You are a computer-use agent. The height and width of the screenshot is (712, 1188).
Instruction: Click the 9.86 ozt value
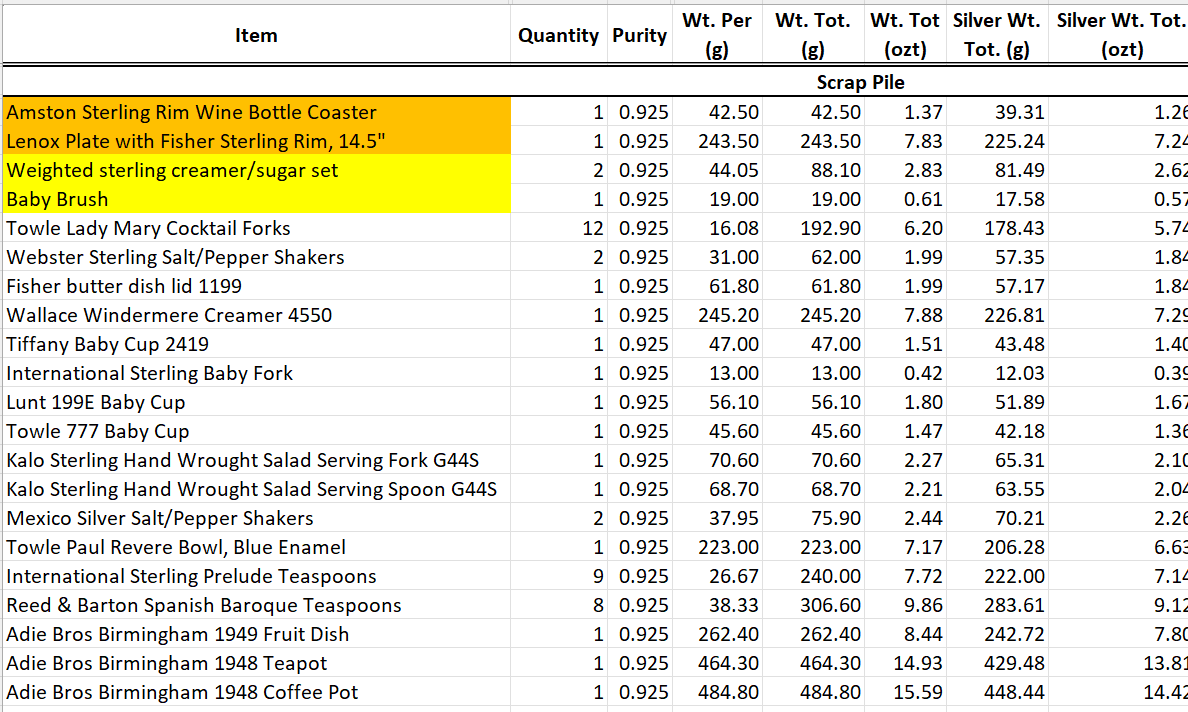(x=923, y=605)
